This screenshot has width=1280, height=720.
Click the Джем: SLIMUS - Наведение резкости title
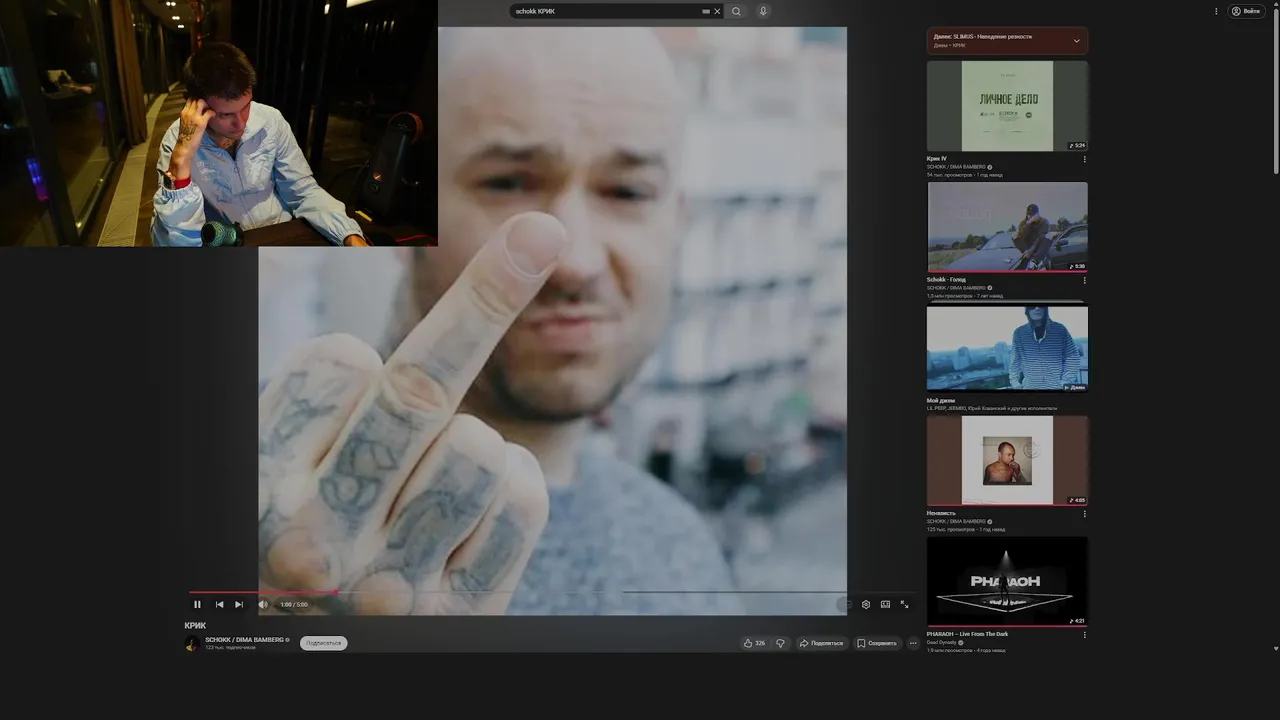tap(983, 36)
